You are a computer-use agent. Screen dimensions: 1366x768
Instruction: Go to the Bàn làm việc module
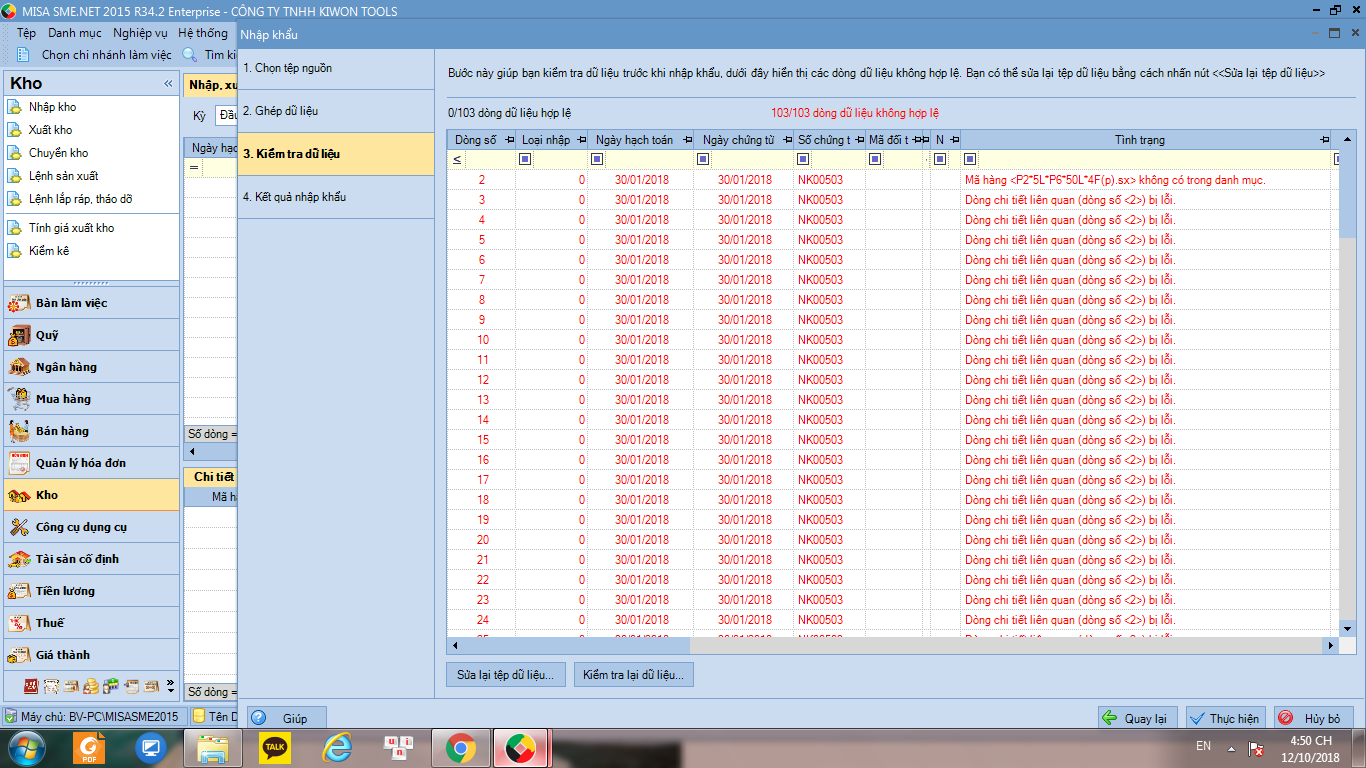pos(92,303)
